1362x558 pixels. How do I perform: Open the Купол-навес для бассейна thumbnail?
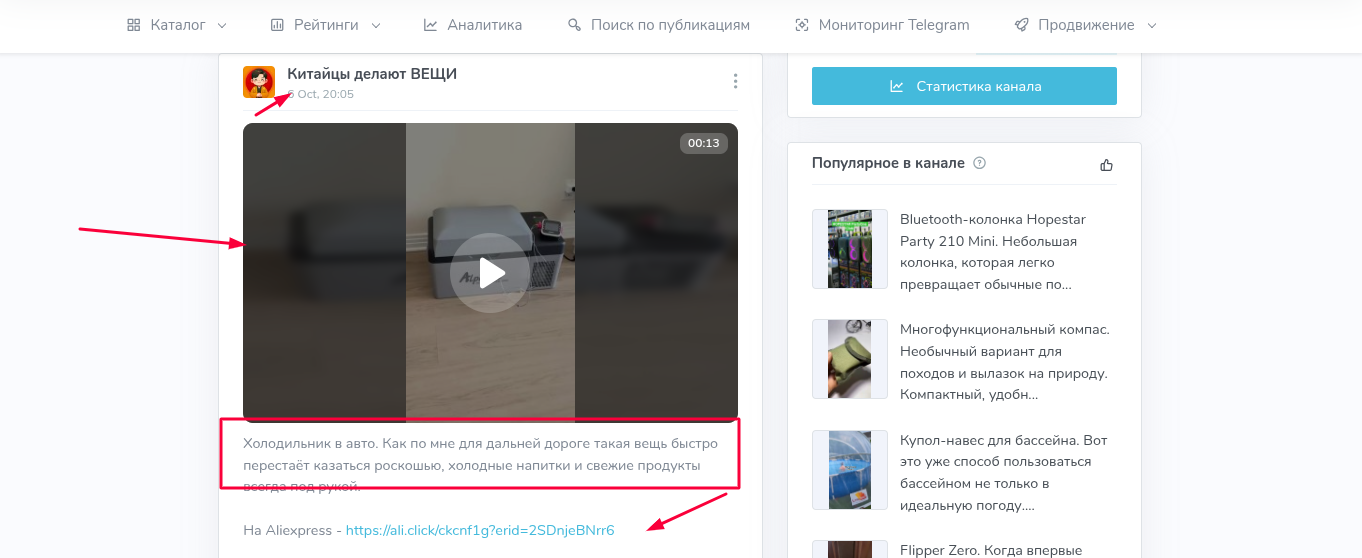click(x=850, y=470)
